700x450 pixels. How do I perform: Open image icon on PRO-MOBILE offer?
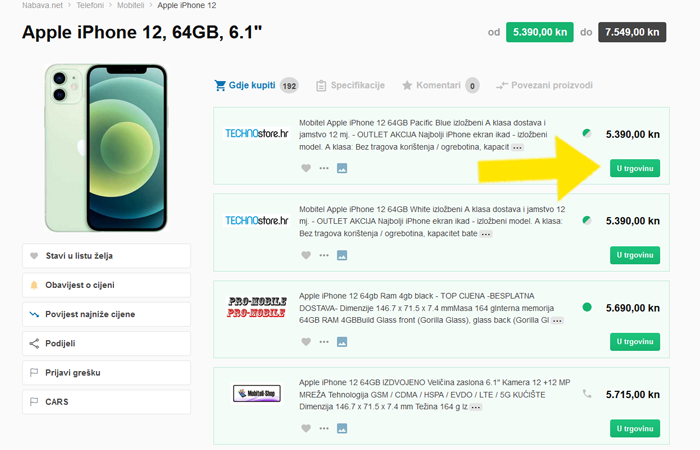point(342,342)
